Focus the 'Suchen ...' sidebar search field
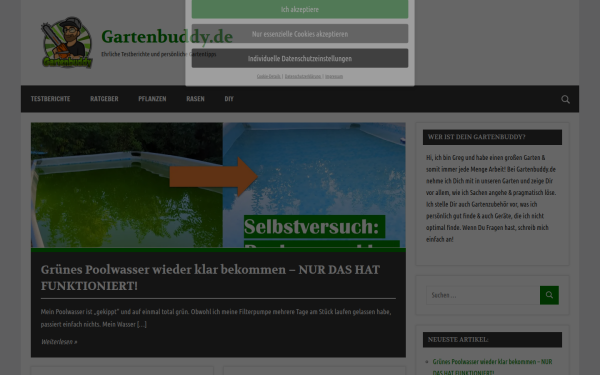Image resolution: width=600 pixels, height=375 pixels. 483,295
